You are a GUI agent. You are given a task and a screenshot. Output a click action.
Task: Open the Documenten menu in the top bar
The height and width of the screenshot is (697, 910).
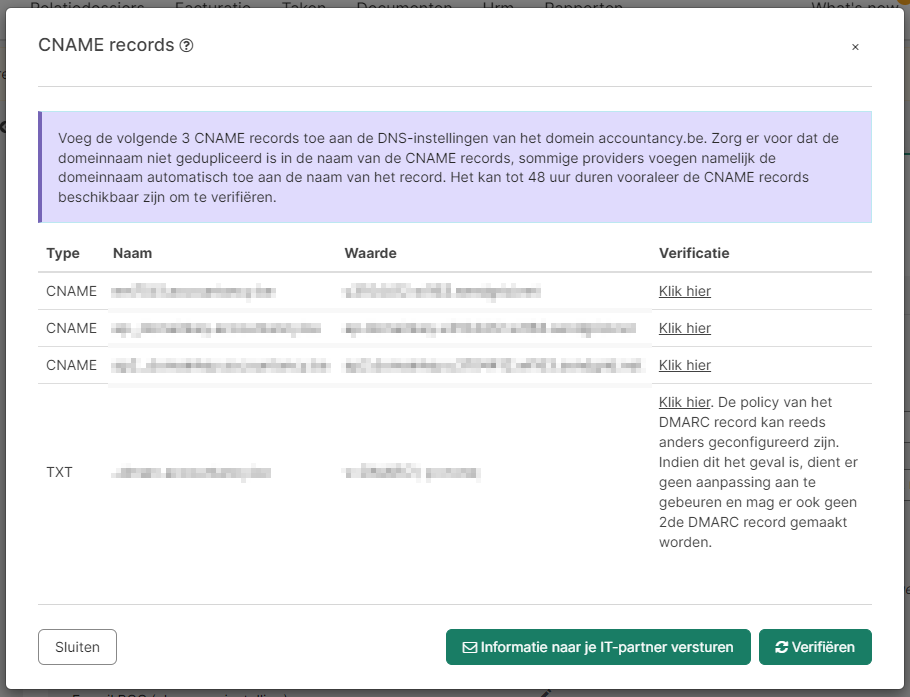[402, 6]
